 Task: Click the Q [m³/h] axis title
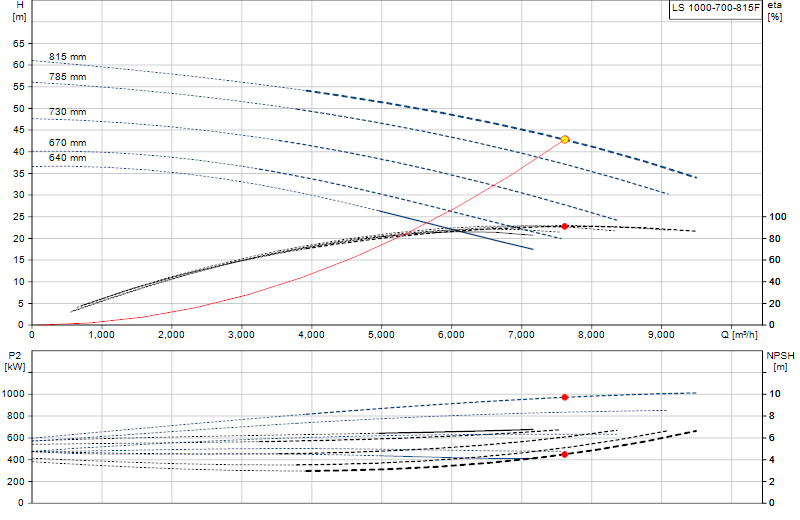(x=739, y=335)
